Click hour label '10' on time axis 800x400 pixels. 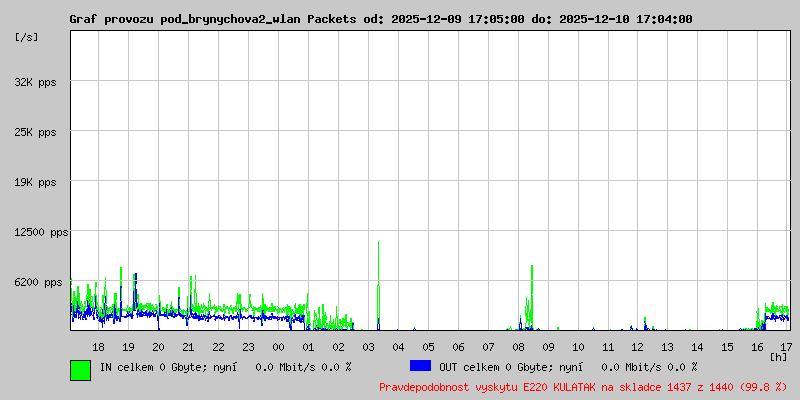click(578, 347)
